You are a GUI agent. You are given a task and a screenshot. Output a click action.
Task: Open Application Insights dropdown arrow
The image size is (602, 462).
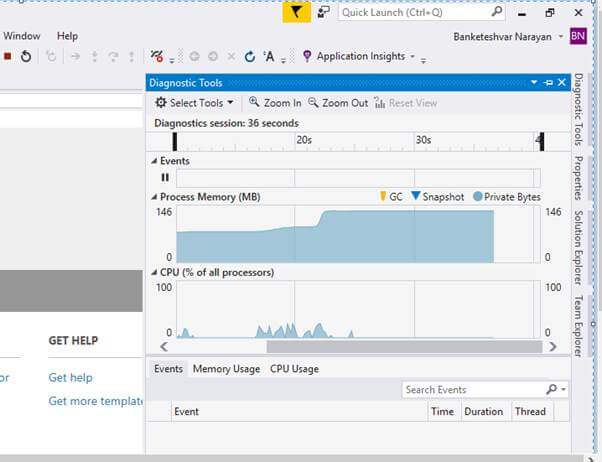click(x=412, y=56)
